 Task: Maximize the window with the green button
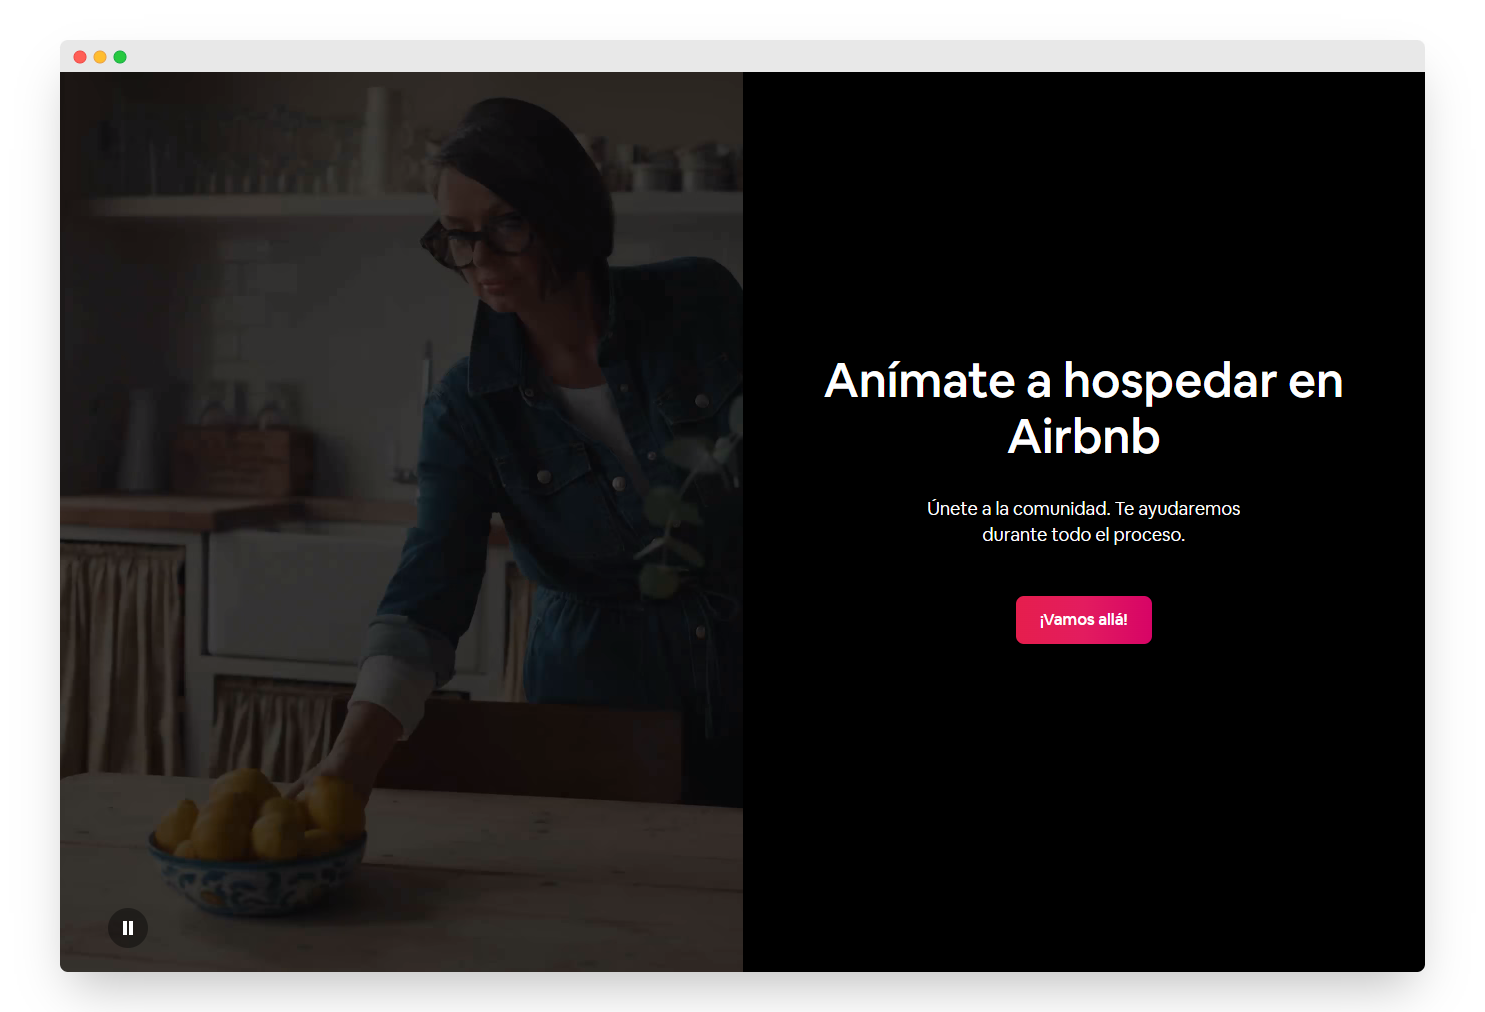point(120,57)
